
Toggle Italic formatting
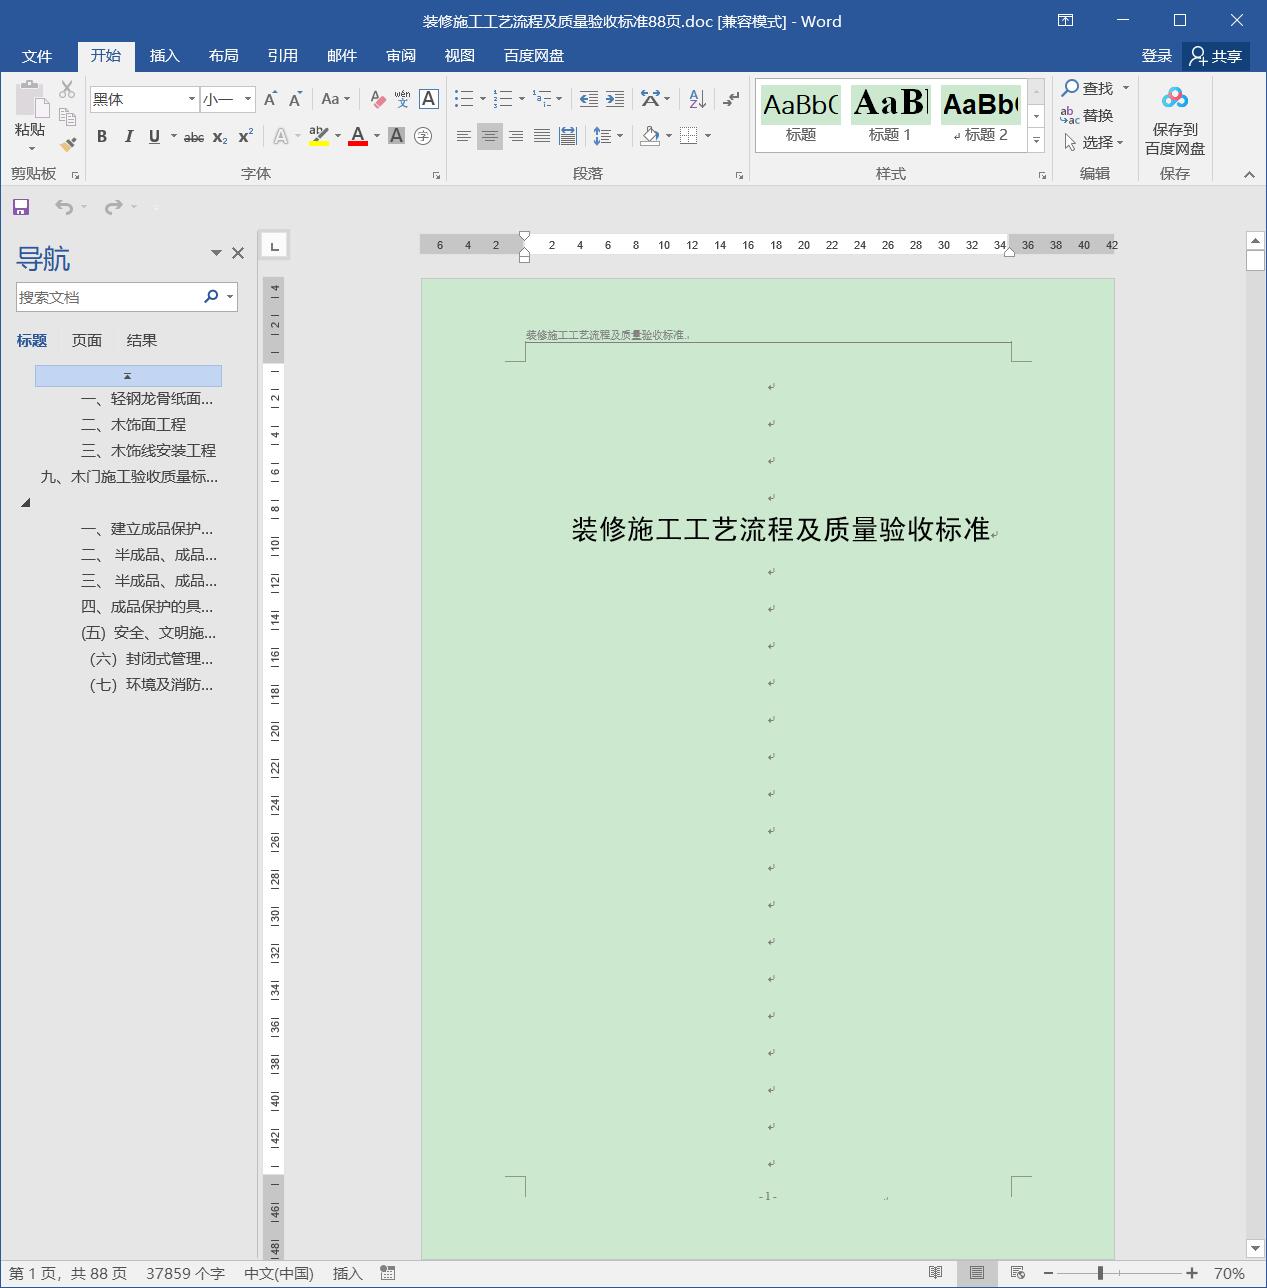128,136
